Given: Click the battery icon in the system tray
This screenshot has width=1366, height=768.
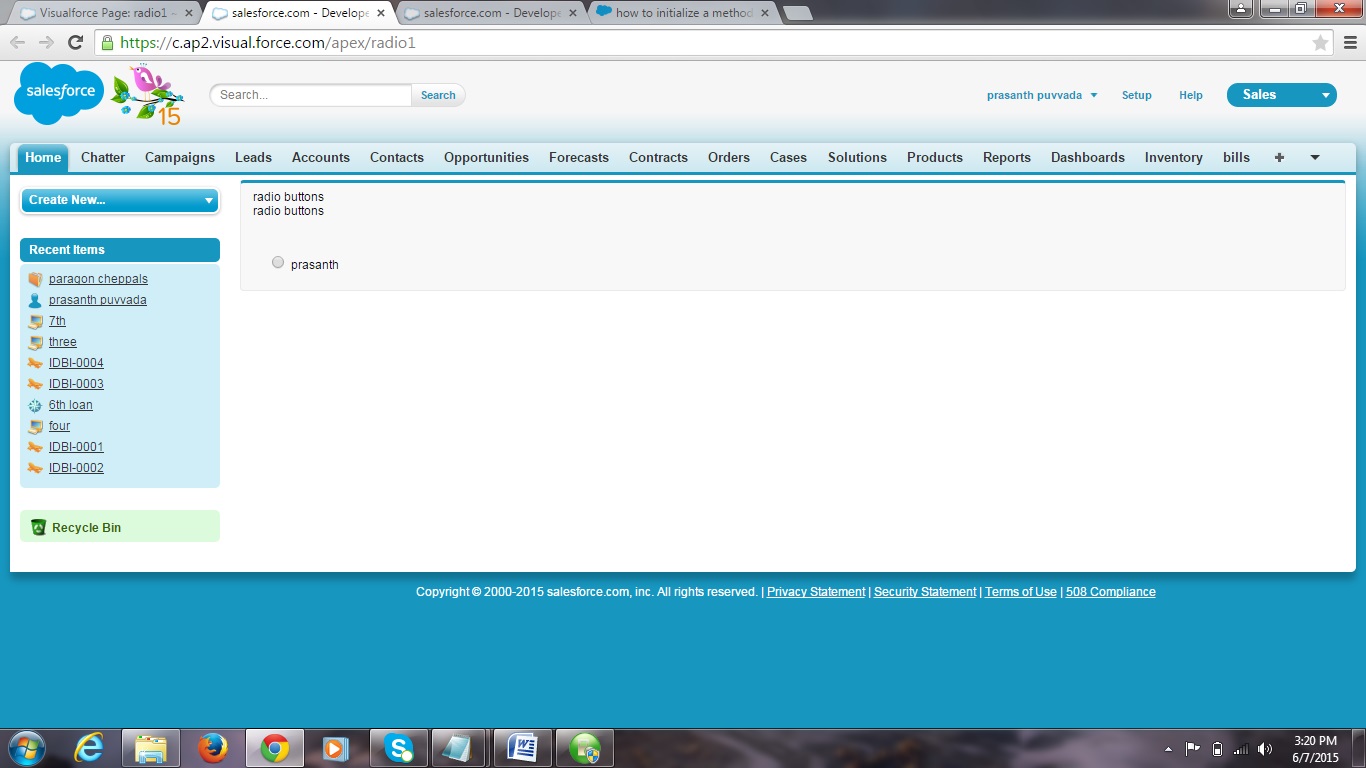Looking at the screenshot, I should point(1217,749).
